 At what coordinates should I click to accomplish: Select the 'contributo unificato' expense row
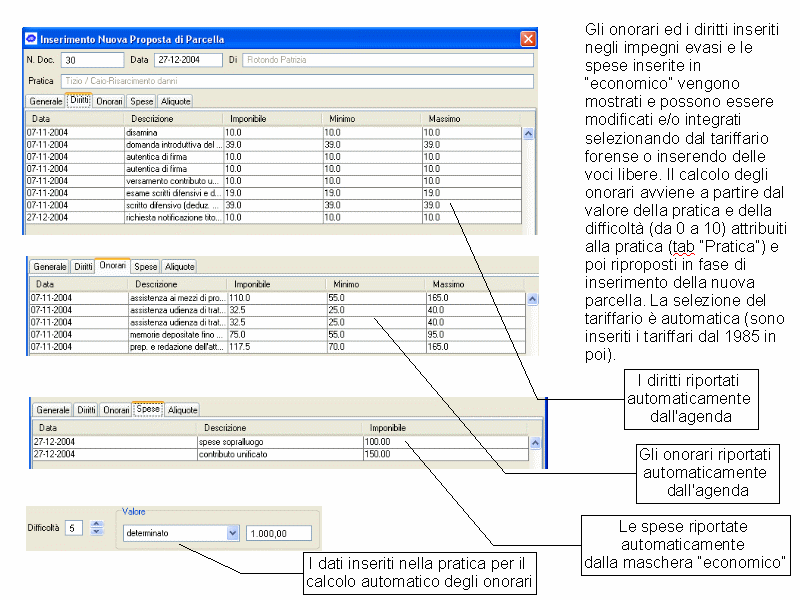point(281,454)
